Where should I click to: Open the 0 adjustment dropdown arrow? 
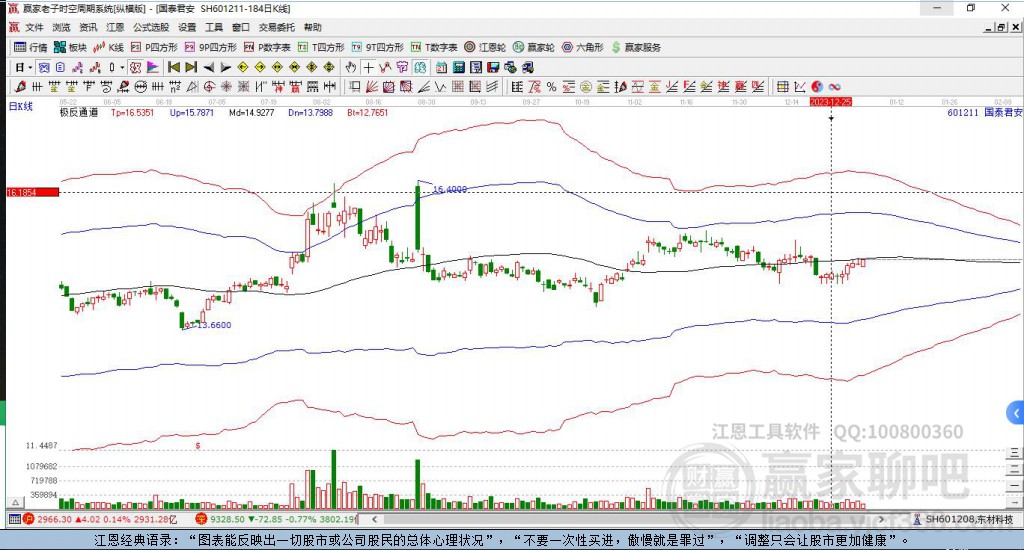(x=122, y=67)
